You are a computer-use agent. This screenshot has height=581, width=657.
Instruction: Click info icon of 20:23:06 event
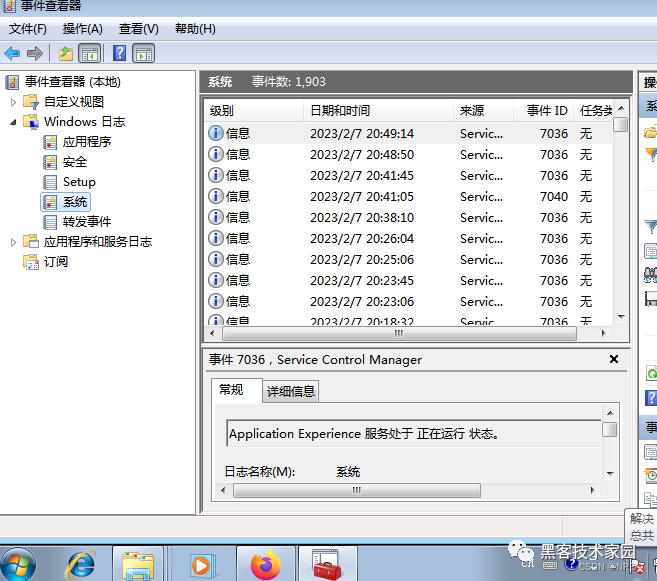coord(216,301)
